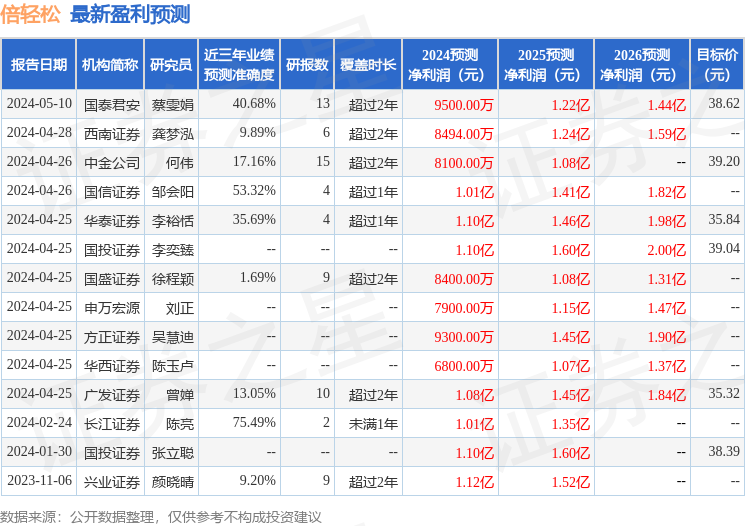Click target price 39.04
Image resolution: width=745 pixels, height=526 pixels.
[724, 249]
